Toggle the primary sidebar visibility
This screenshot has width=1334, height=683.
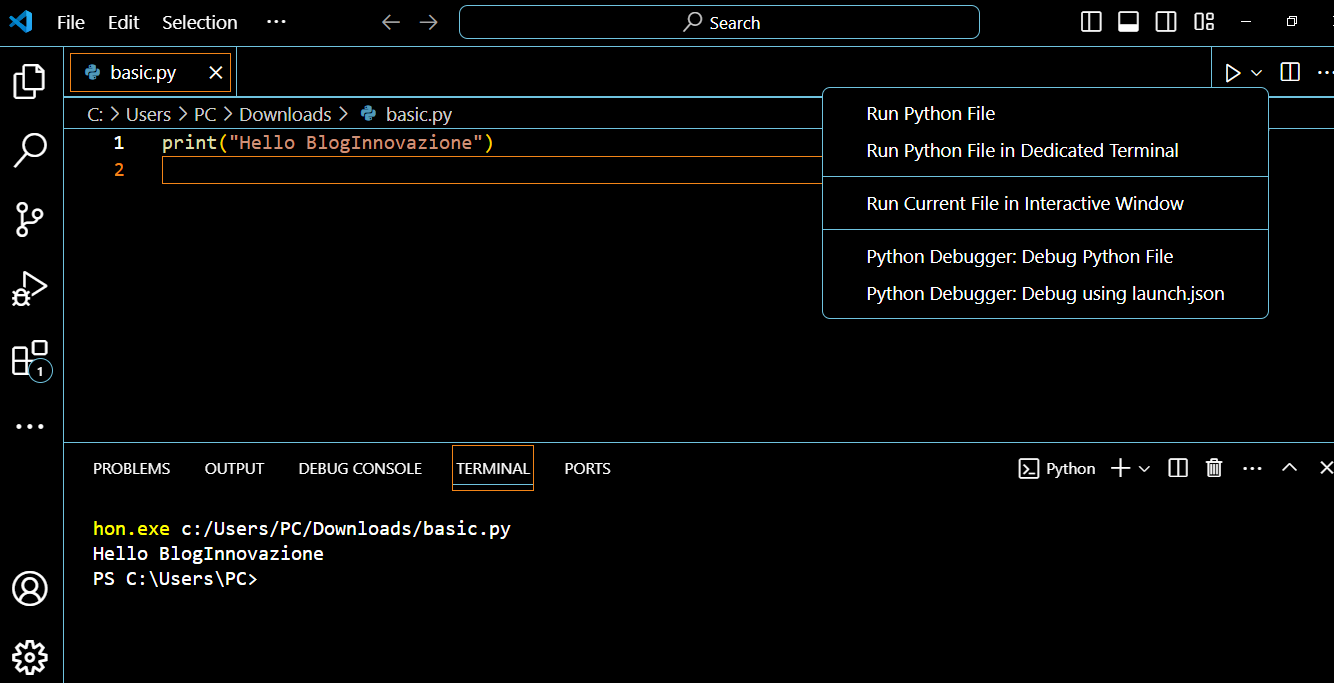click(x=1091, y=21)
